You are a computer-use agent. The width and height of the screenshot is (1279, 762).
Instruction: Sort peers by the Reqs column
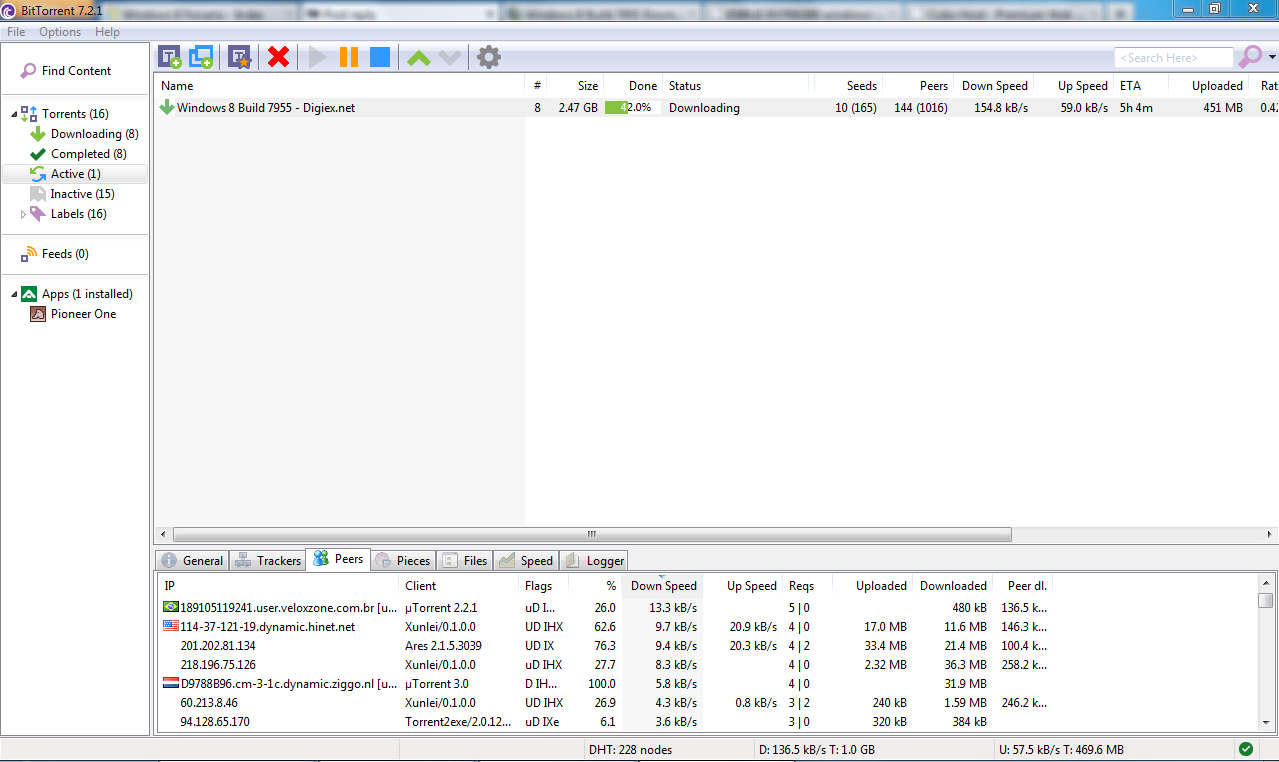tap(805, 586)
